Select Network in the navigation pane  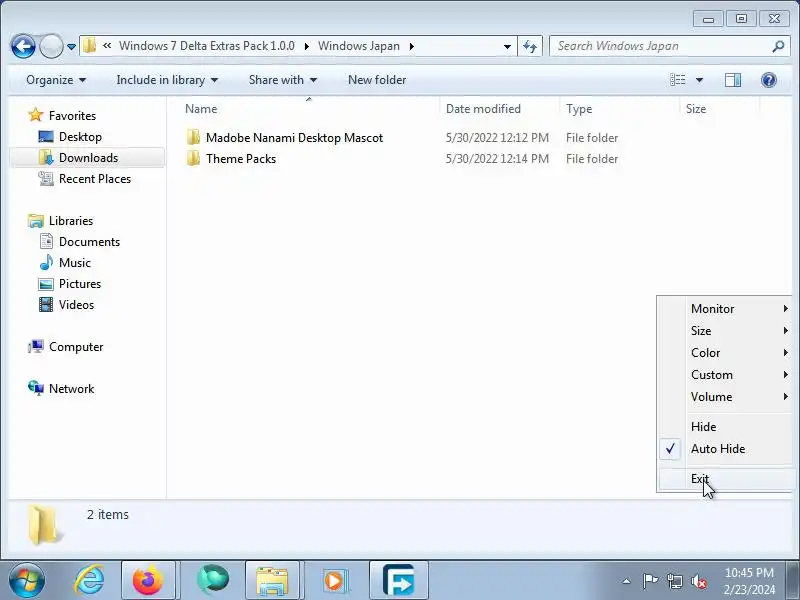click(x=71, y=389)
